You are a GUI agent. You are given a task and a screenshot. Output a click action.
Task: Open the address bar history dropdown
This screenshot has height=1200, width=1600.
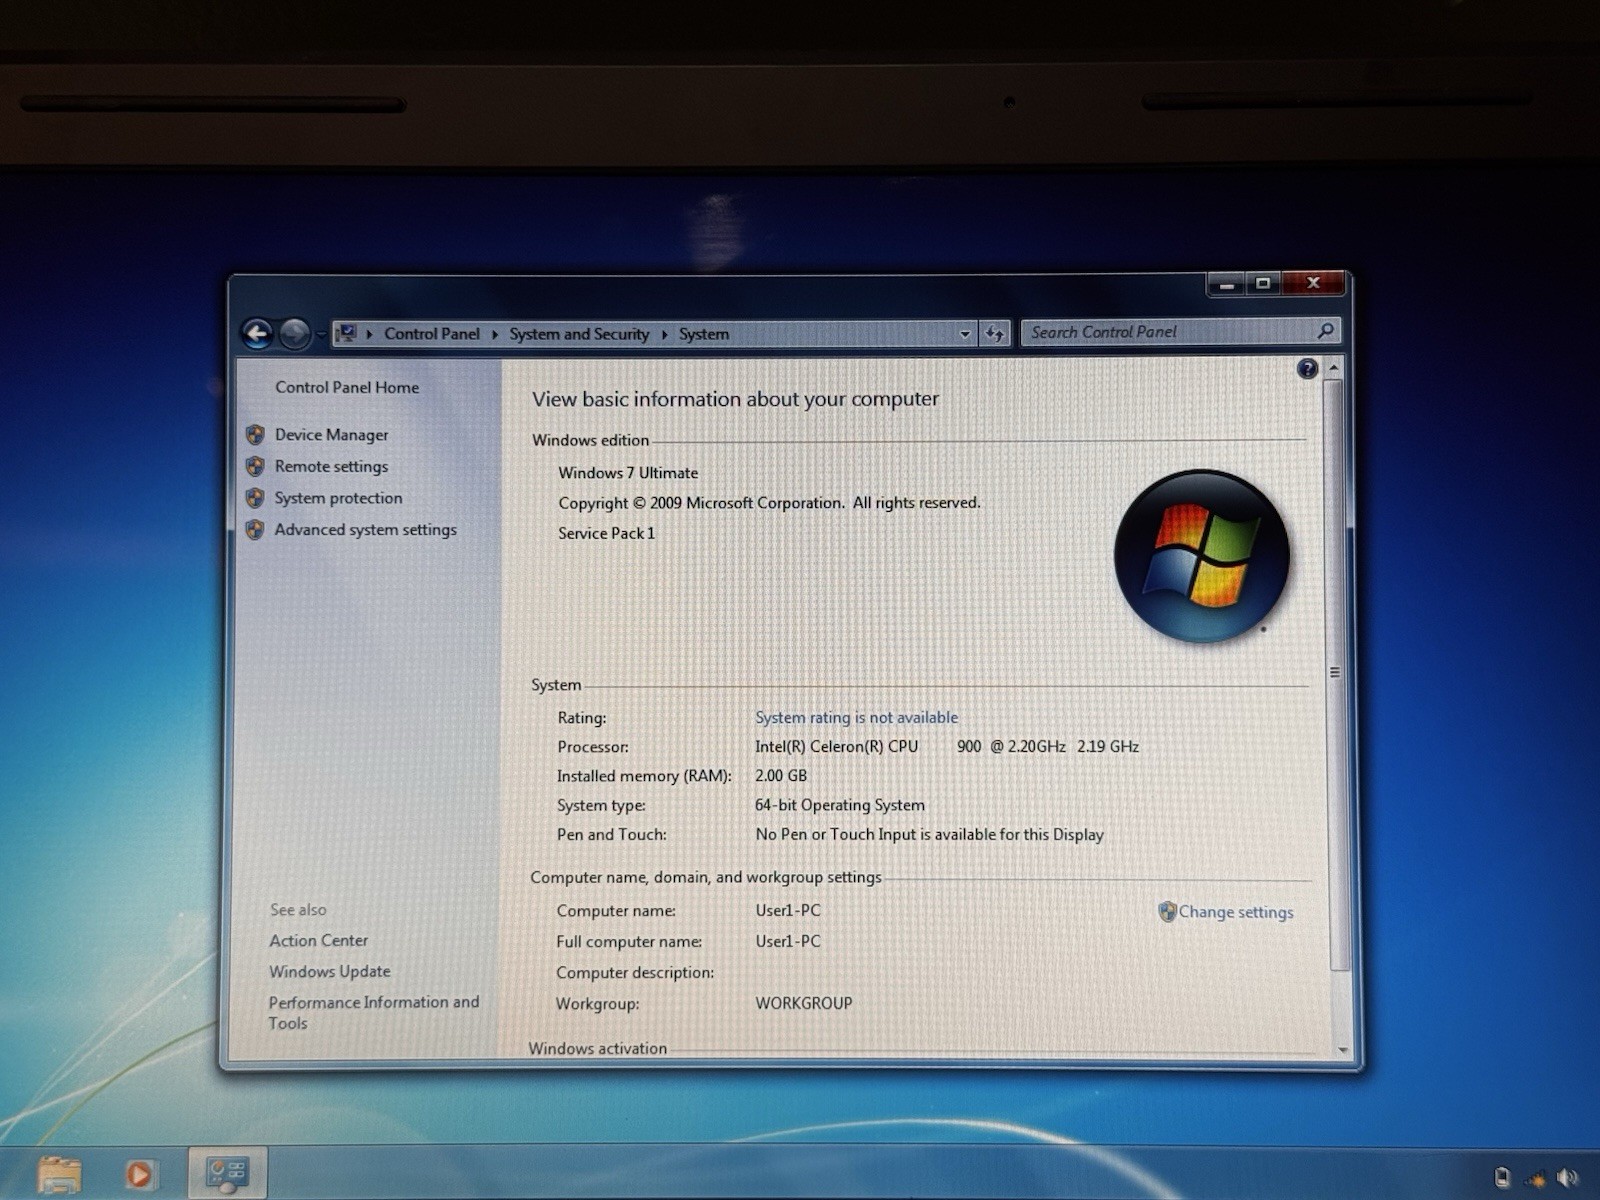pyautogui.click(x=964, y=334)
